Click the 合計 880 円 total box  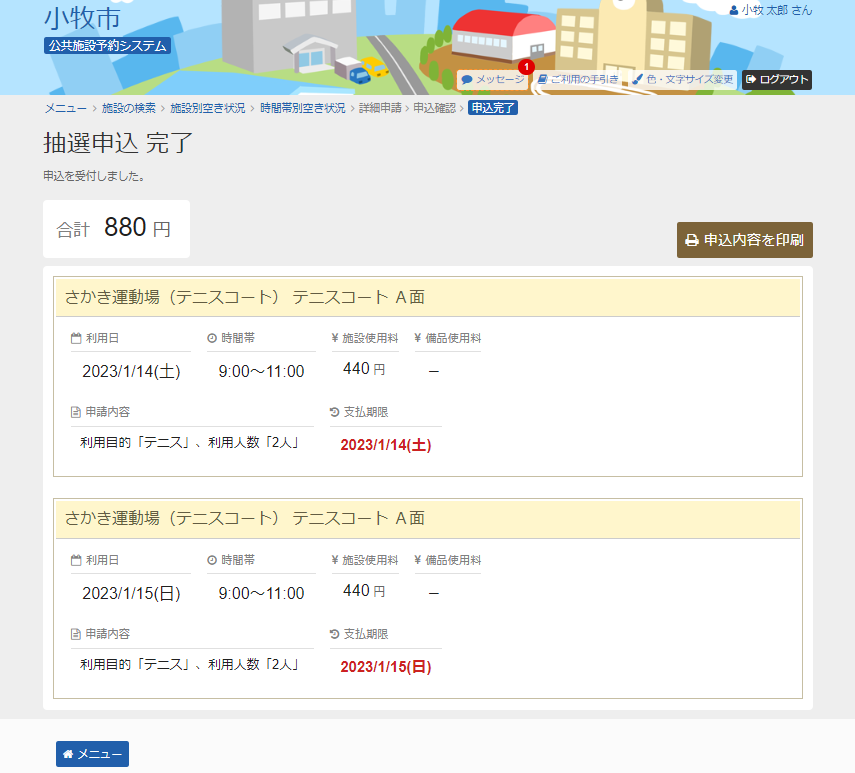(116, 229)
